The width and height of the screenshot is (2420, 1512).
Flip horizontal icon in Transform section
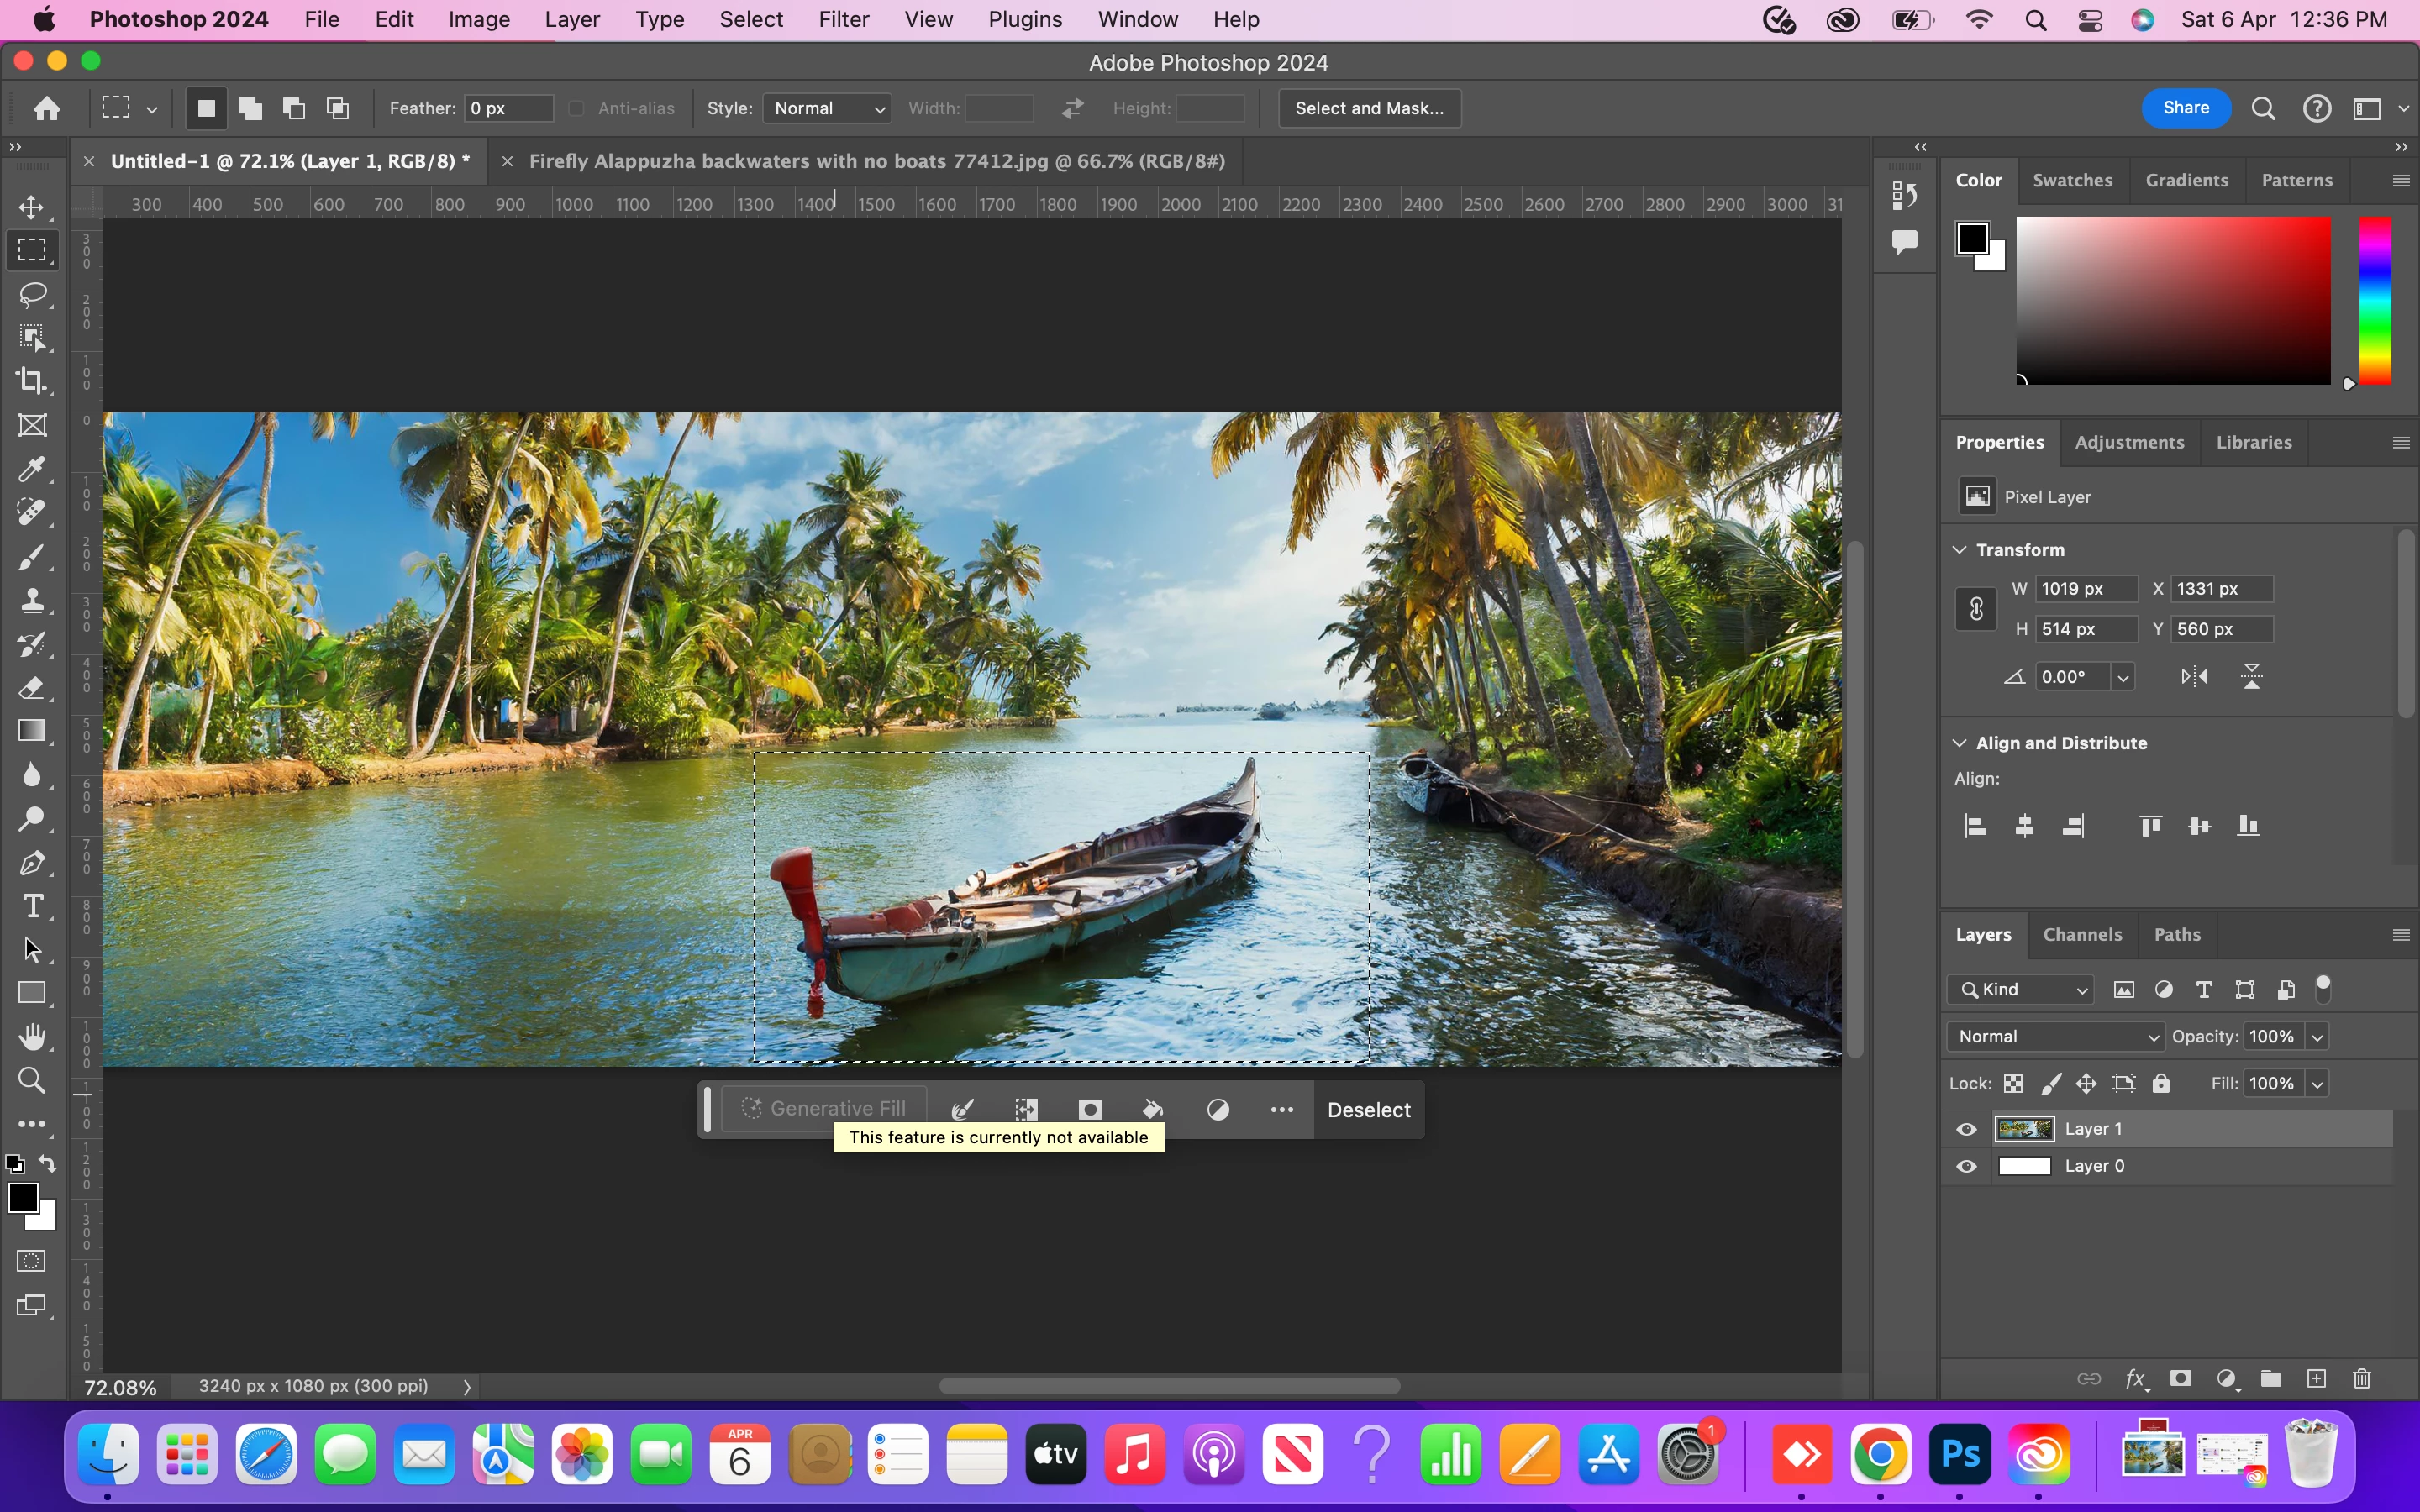click(x=2194, y=677)
